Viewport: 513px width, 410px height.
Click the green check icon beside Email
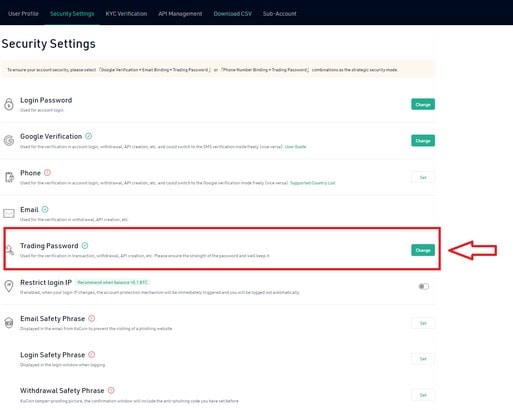[x=45, y=209]
